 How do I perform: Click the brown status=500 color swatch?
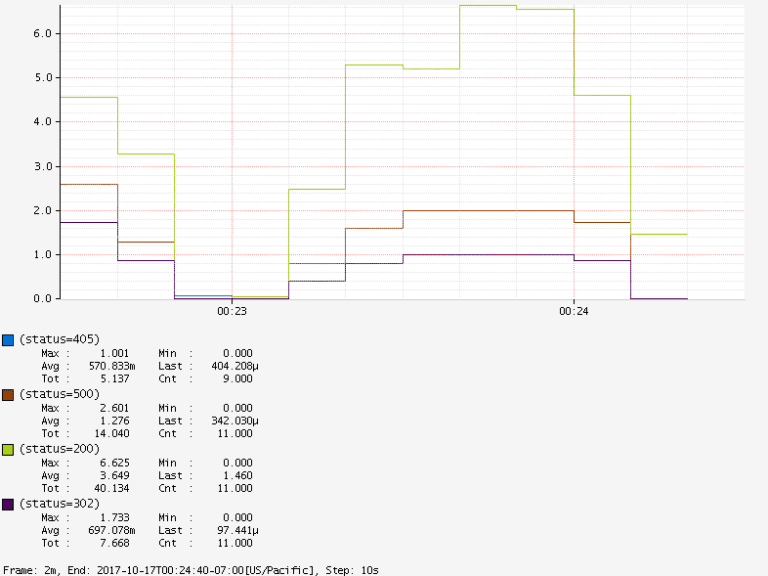point(8,395)
